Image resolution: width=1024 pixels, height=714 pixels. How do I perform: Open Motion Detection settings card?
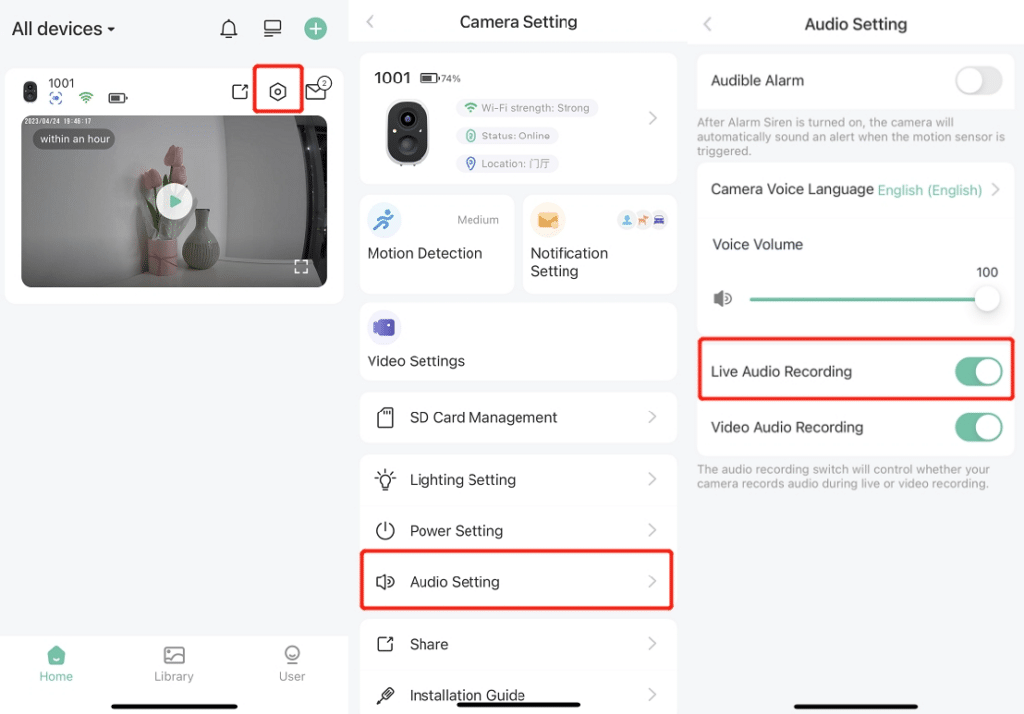tap(436, 244)
